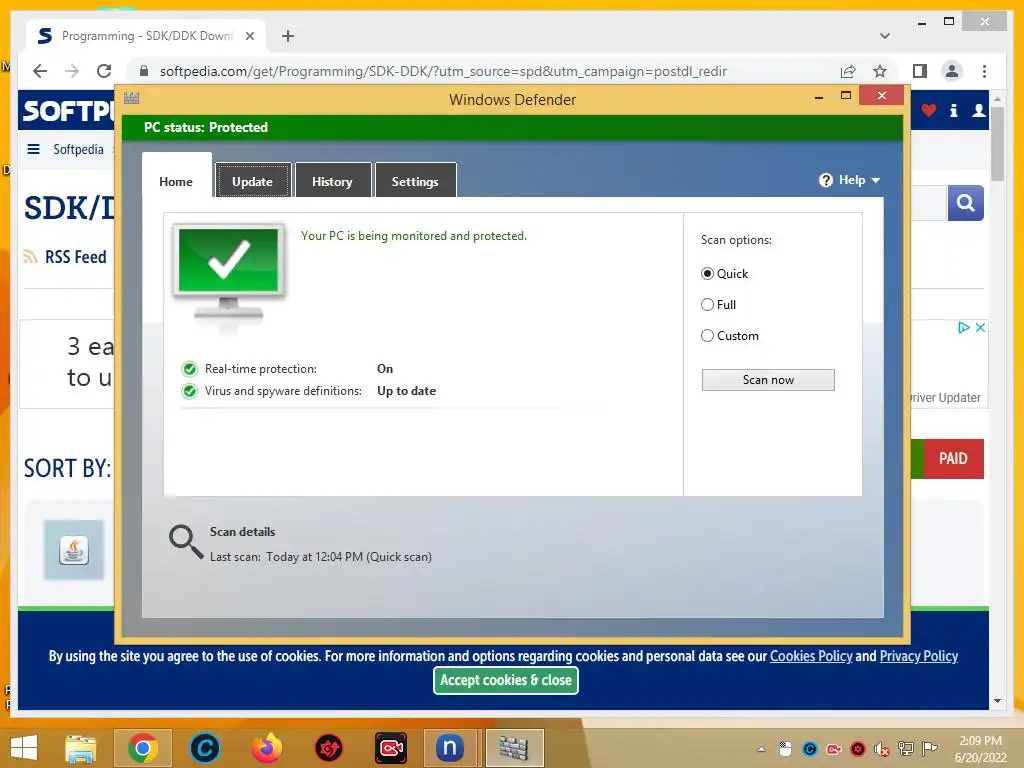Click Windows Defender wall icon in taskbar

(x=514, y=748)
